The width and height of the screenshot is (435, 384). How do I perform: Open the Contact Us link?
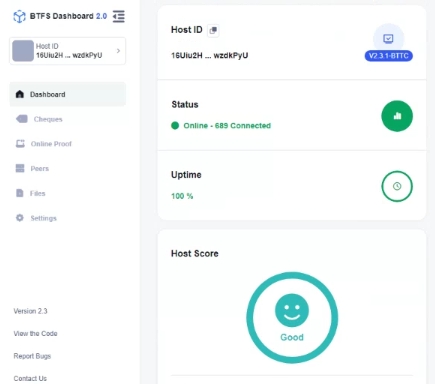click(30, 378)
